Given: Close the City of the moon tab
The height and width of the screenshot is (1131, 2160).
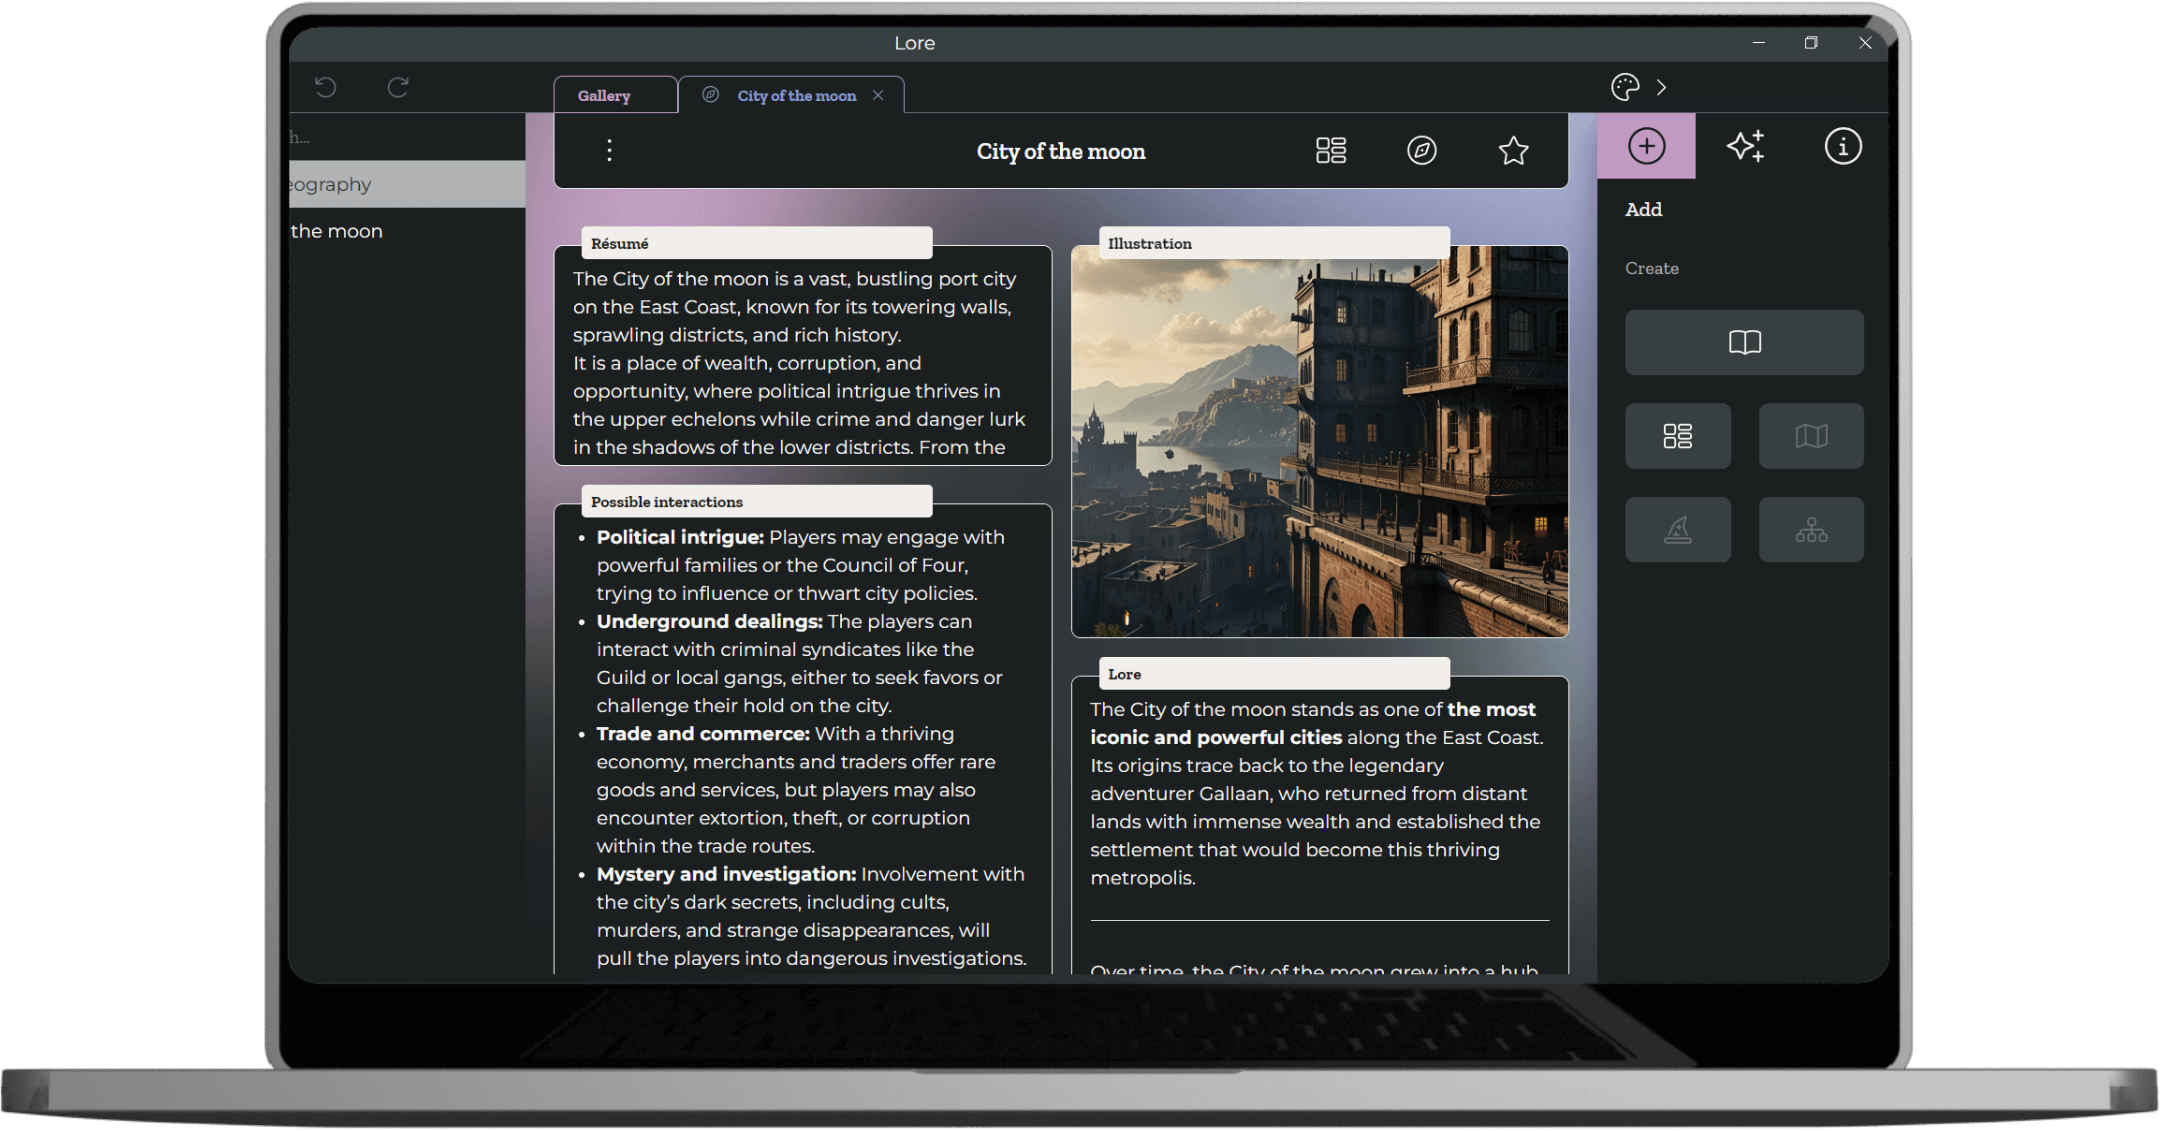Looking at the screenshot, I should [878, 95].
